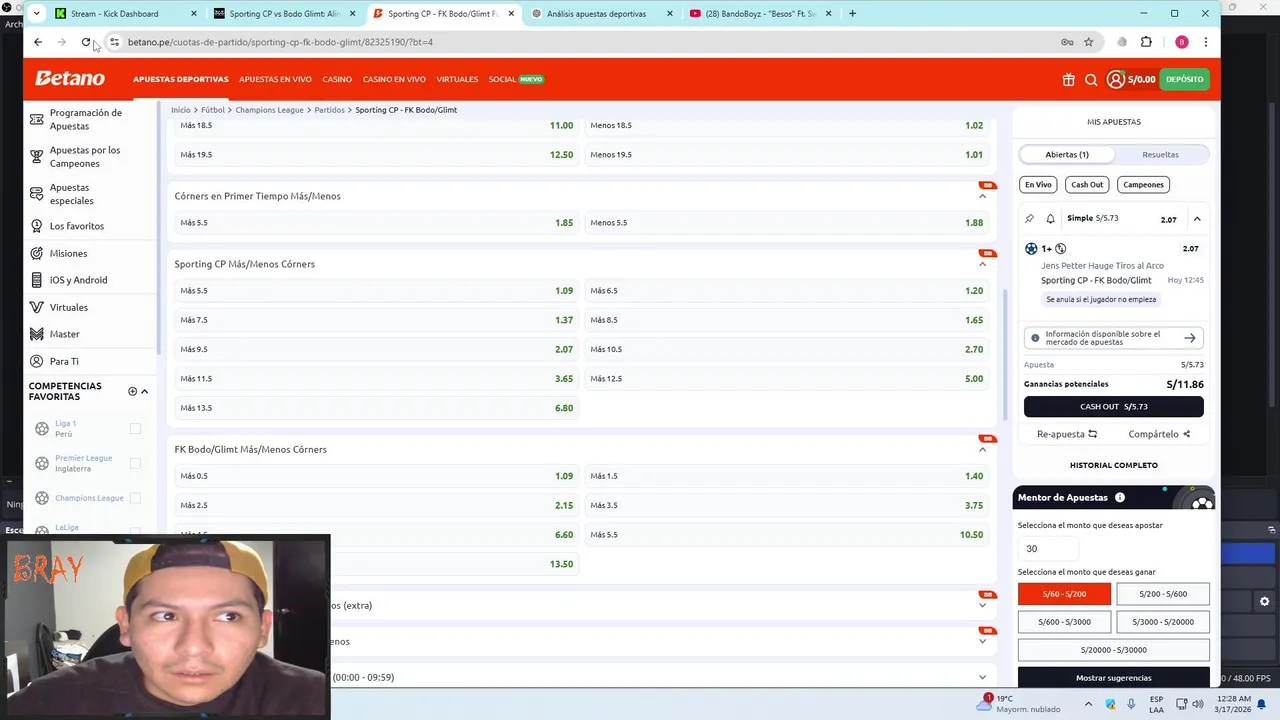Click the Re-apuesta link
This screenshot has height=720, width=1280.
tap(1066, 434)
